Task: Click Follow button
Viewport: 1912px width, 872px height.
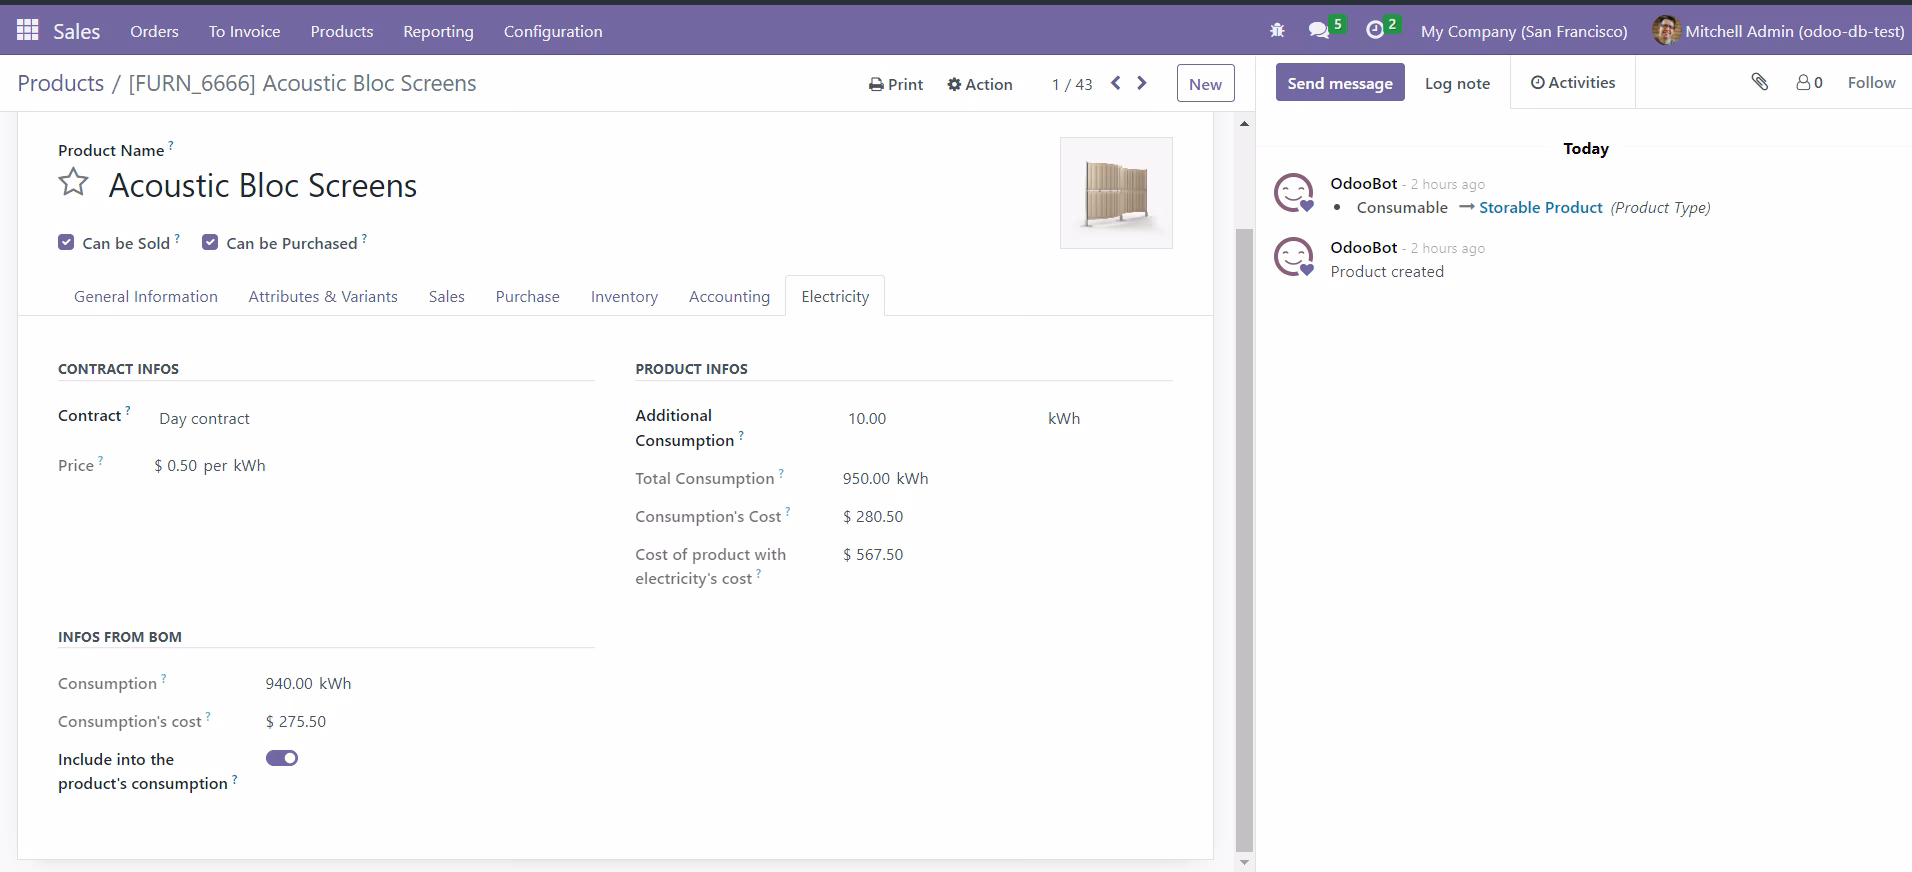Action: 1871,83
